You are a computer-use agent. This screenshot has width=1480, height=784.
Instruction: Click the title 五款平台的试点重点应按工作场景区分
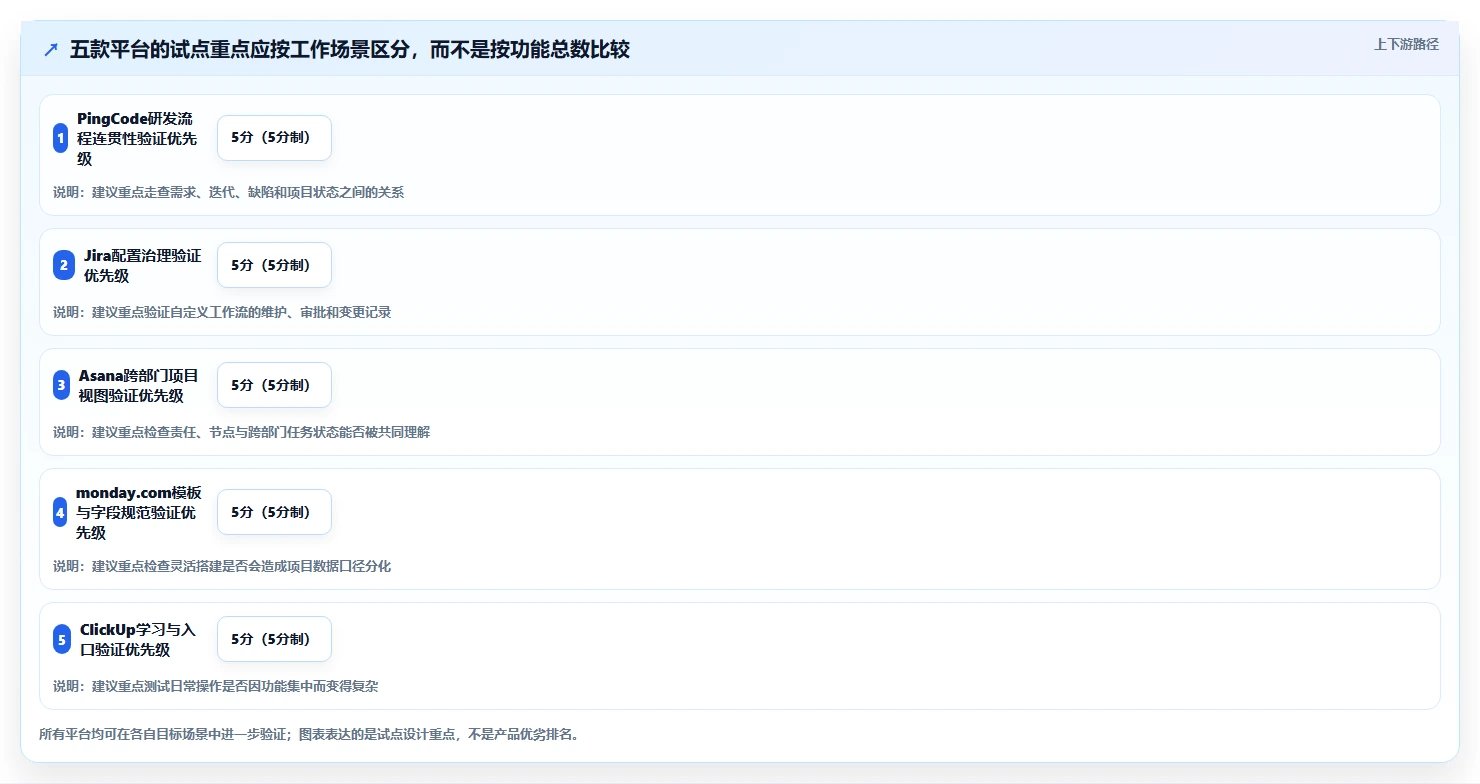click(349, 50)
